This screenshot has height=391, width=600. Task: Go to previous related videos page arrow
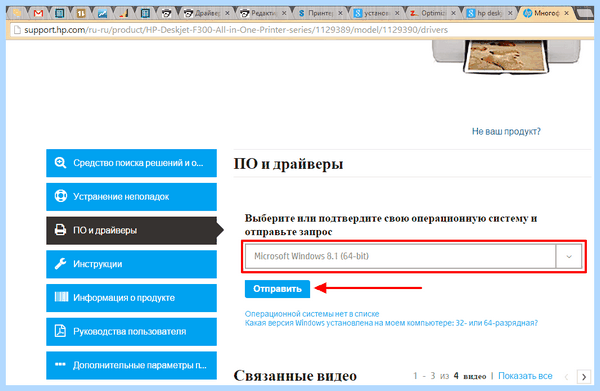pyautogui.click(x=567, y=376)
